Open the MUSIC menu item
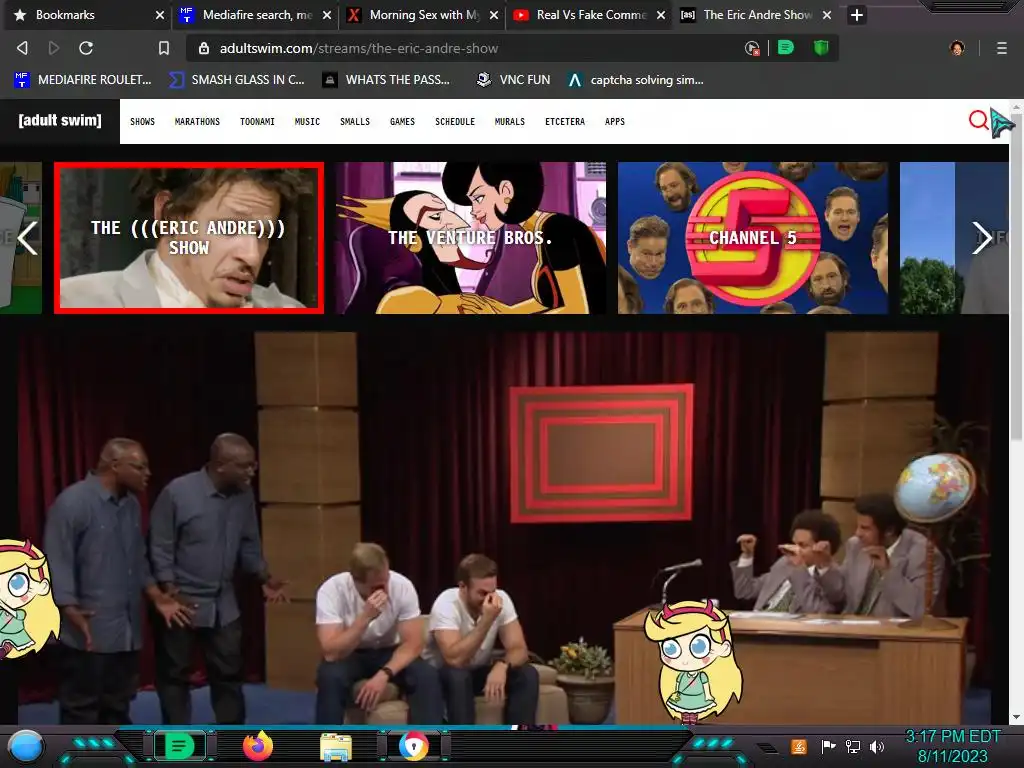 click(308, 121)
